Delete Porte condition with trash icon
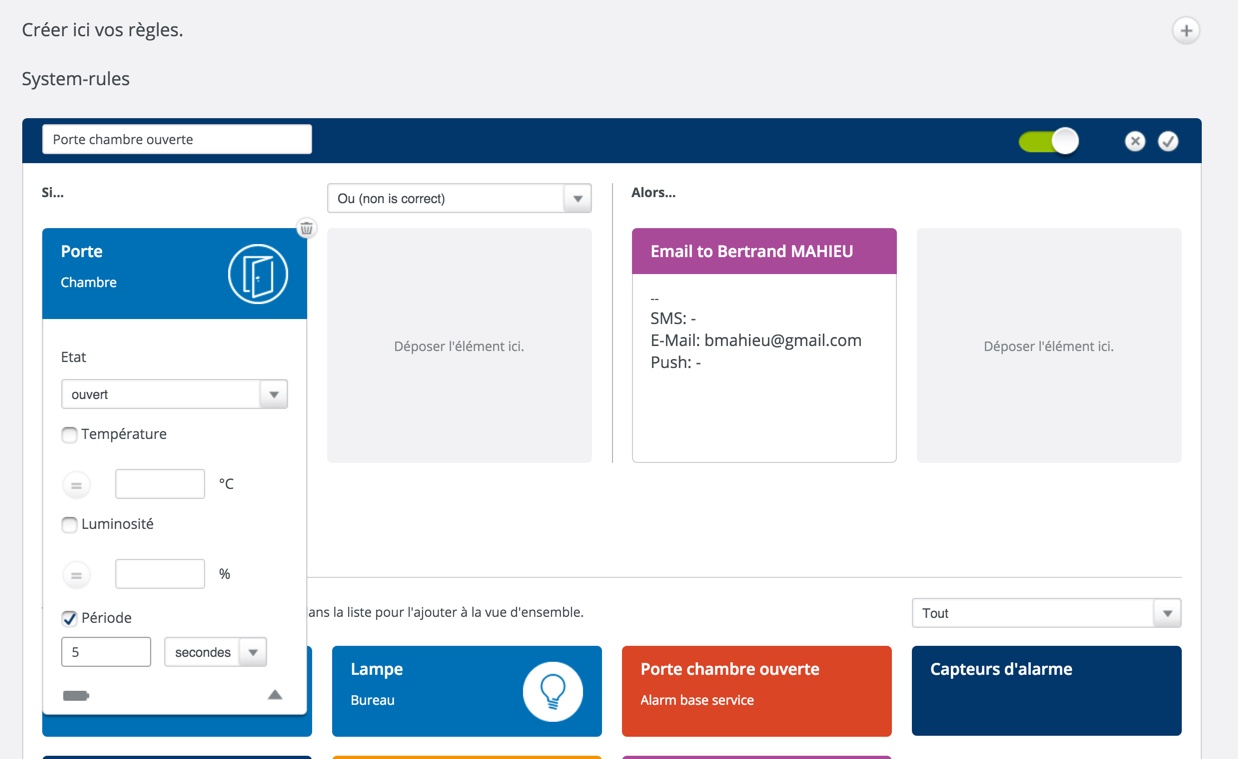The height and width of the screenshot is (759, 1238). (x=306, y=228)
